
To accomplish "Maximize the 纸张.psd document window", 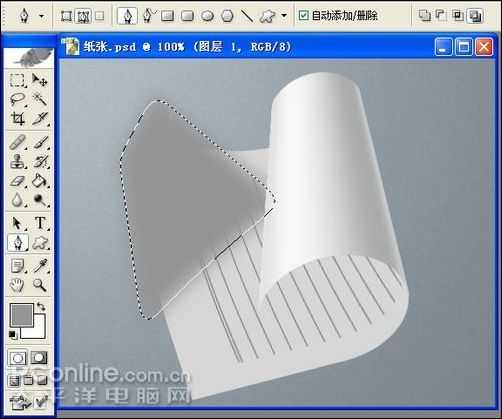I will pyautogui.click(x=464, y=47).
